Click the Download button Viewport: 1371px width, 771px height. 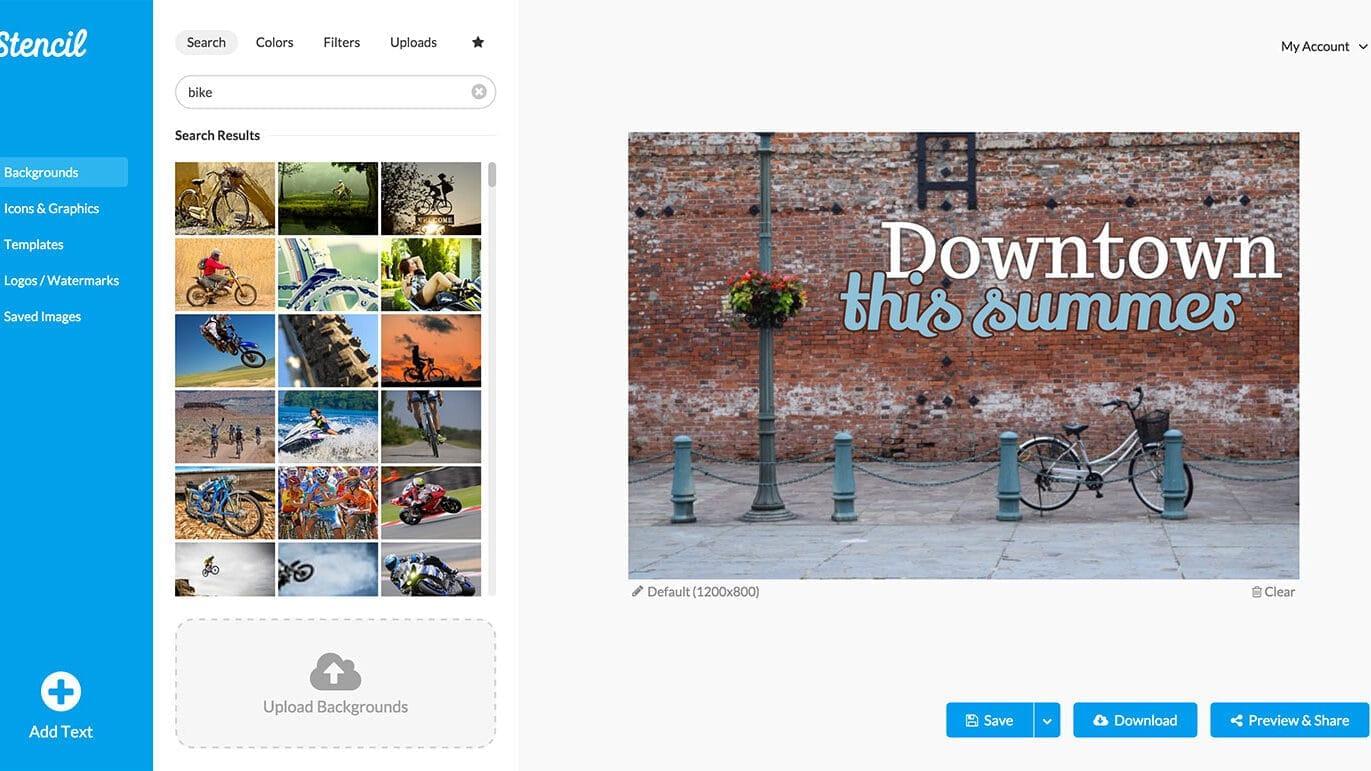pyautogui.click(x=1135, y=720)
